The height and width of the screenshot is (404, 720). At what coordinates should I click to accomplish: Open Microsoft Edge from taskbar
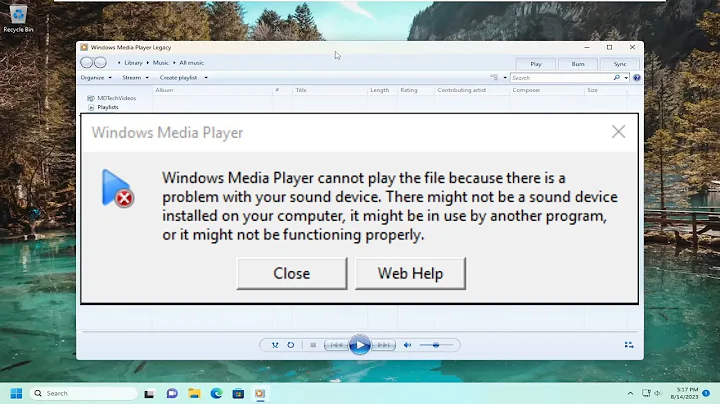click(216, 393)
